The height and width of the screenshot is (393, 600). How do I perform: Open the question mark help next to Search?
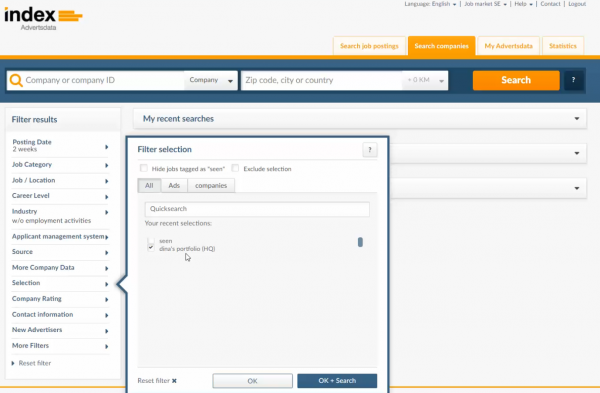(573, 80)
